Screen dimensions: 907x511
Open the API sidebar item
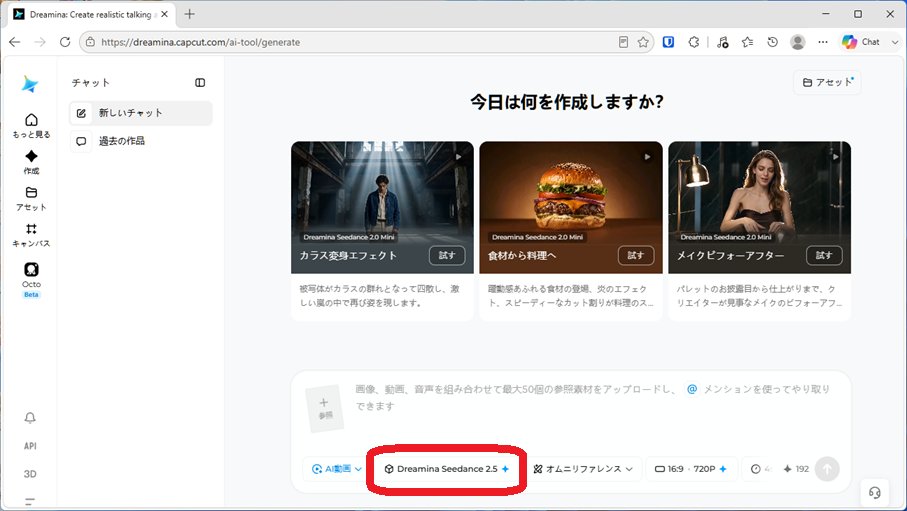[x=30, y=446]
